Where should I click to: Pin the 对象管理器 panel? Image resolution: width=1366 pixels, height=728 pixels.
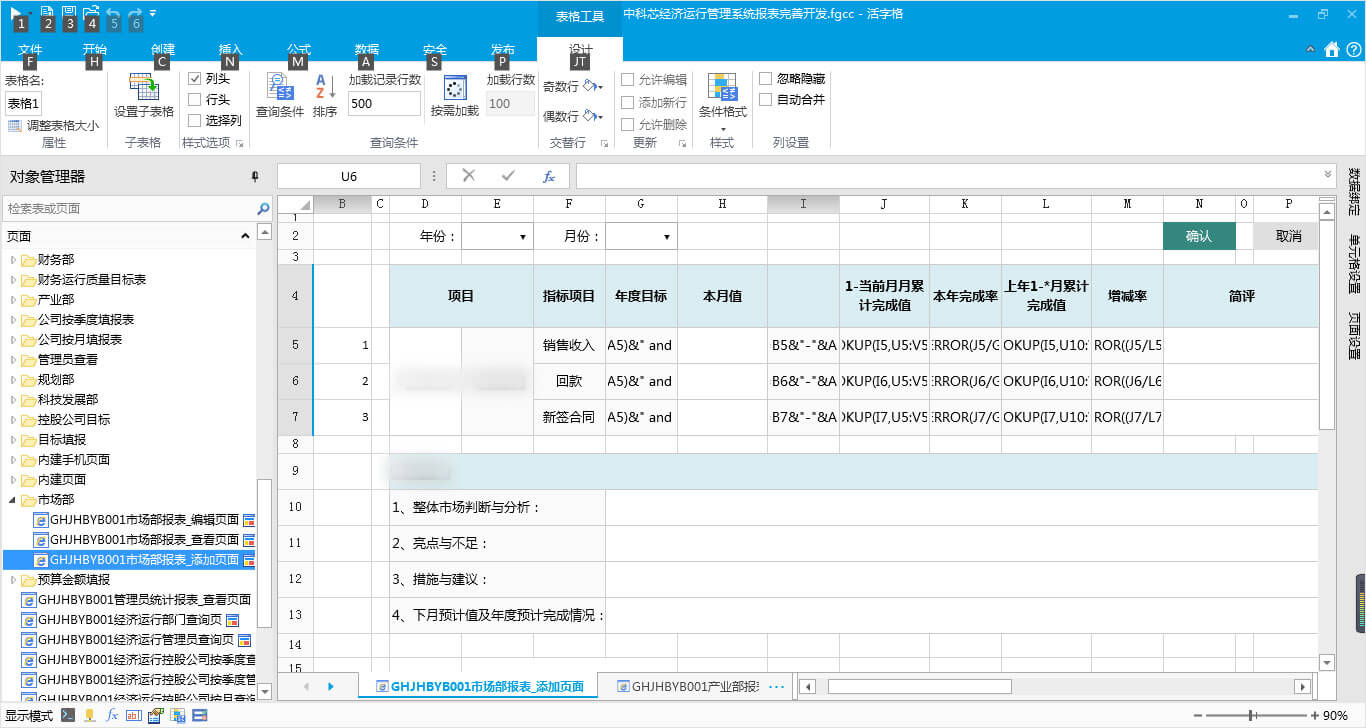[x=255, y=177]
